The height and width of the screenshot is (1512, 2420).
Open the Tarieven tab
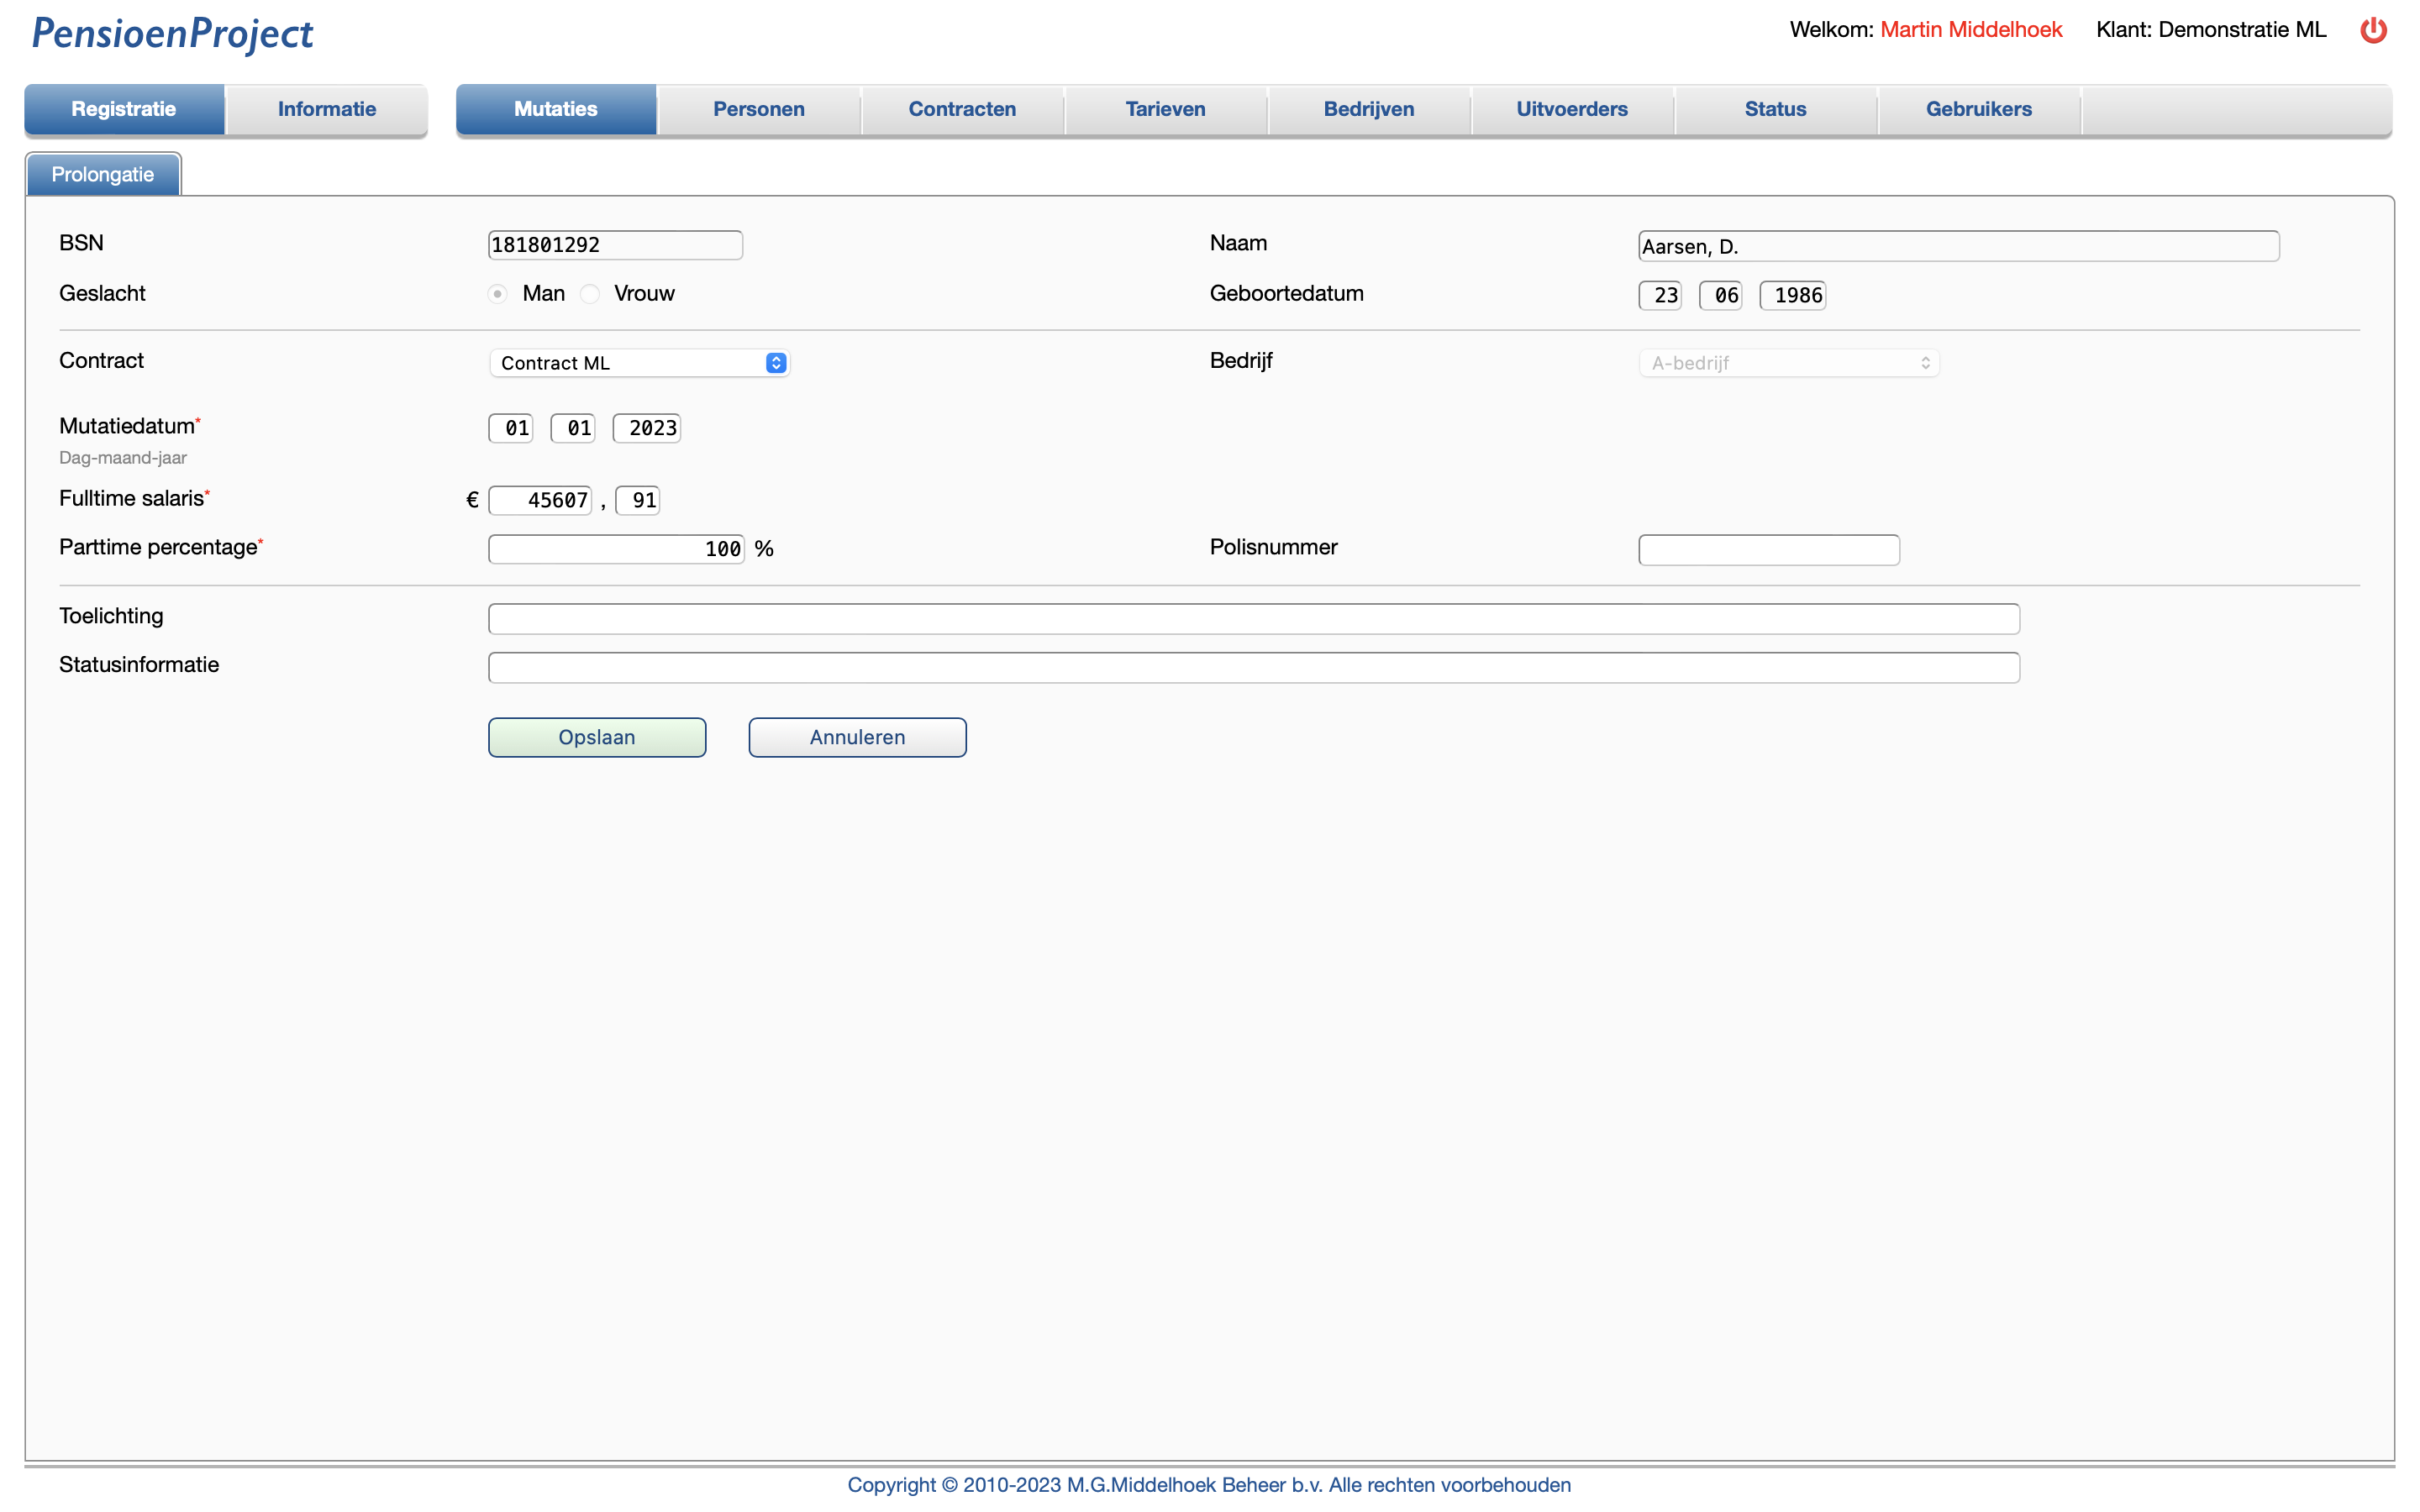1165,109
